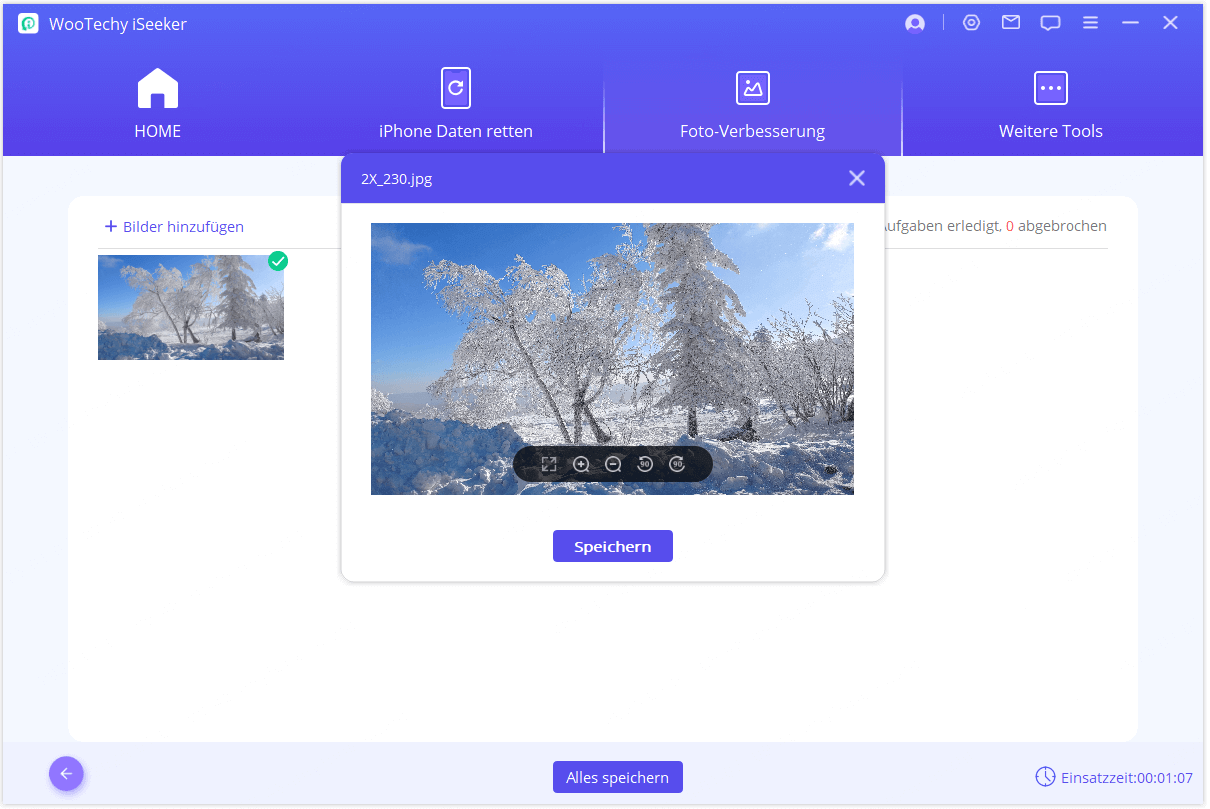Go to the HOME tab

pyautogui.click(x=157, y=104)
